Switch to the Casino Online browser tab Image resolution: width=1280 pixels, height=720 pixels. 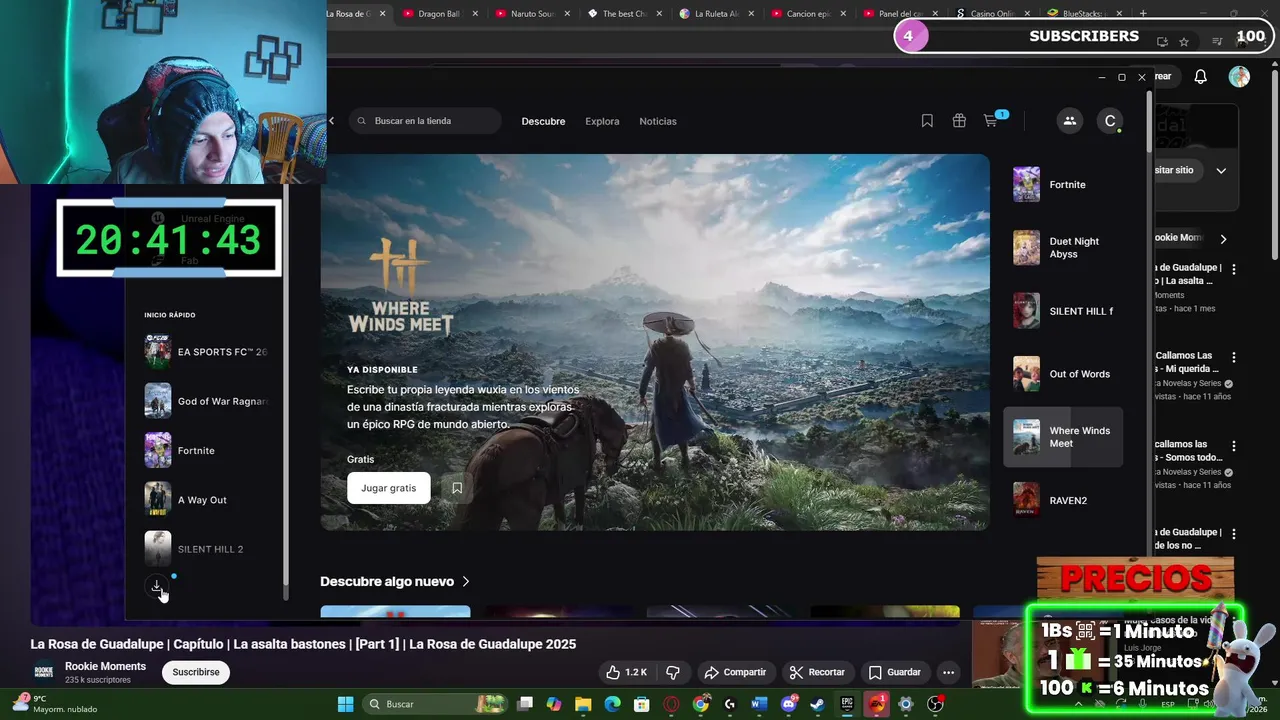(992, 14)
